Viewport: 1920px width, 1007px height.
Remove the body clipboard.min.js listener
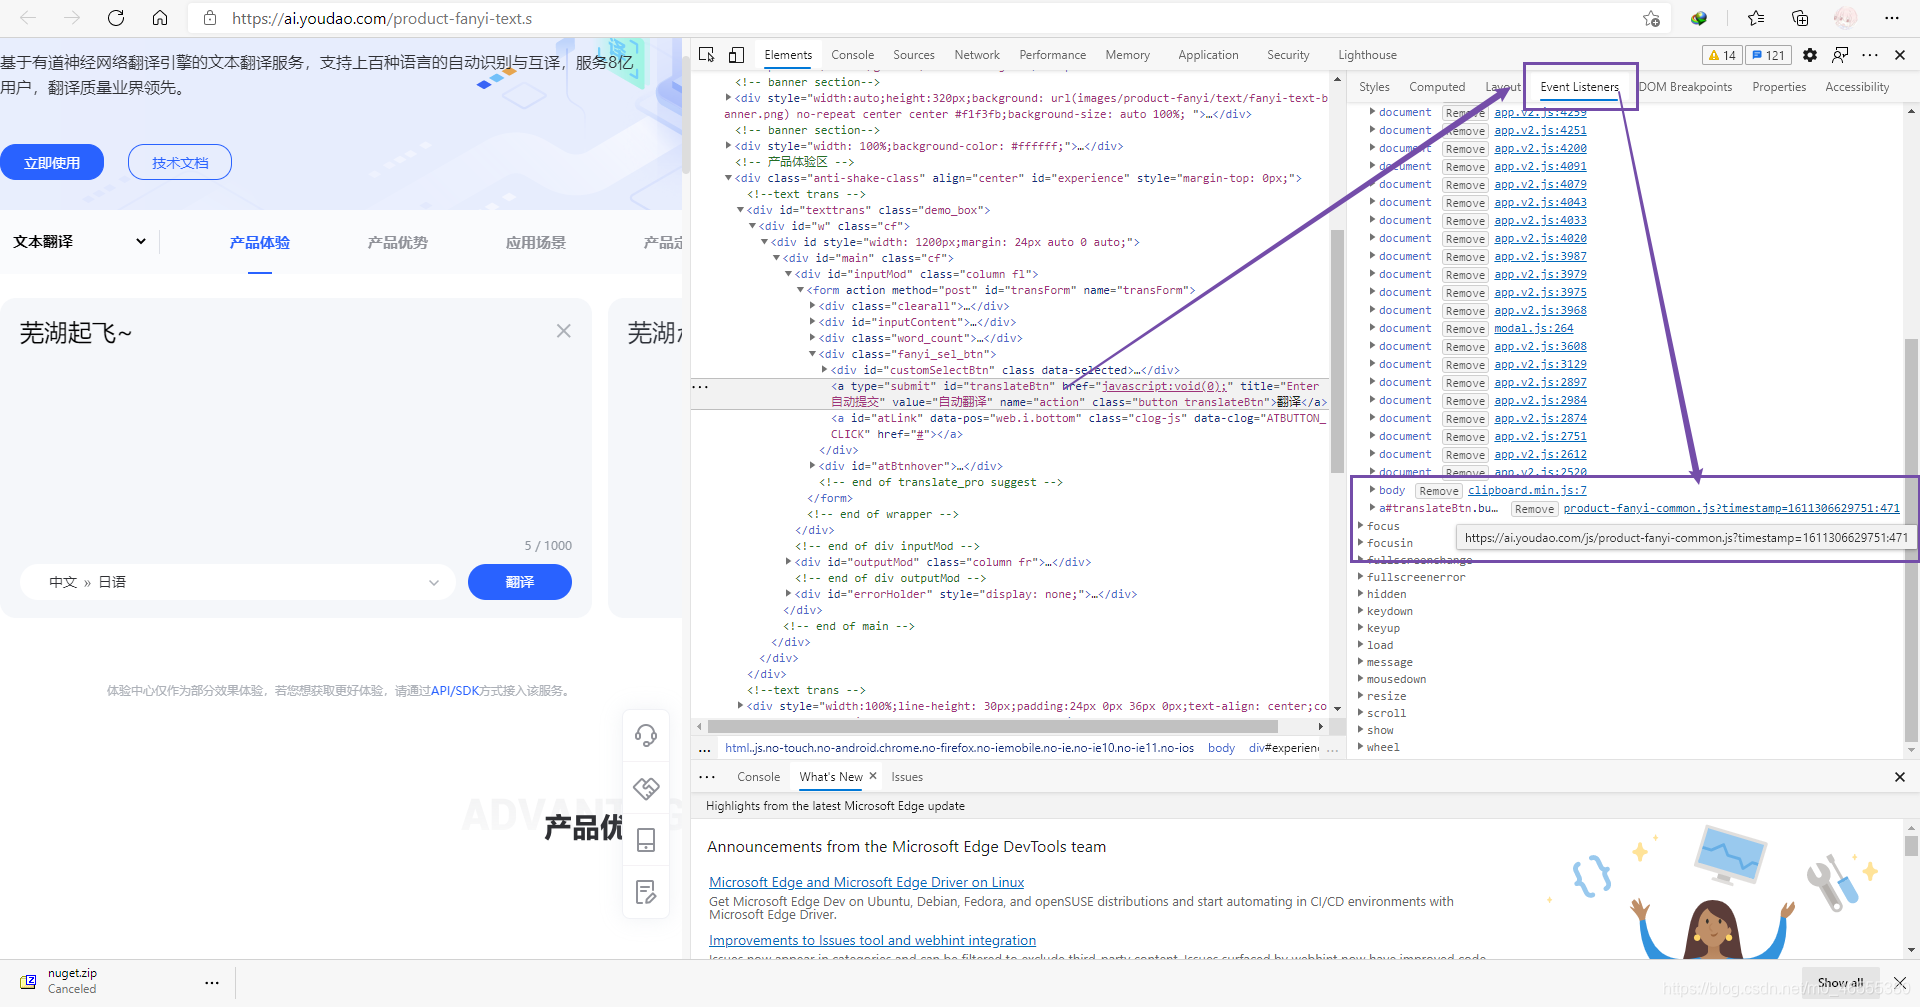click(1439, 491)
